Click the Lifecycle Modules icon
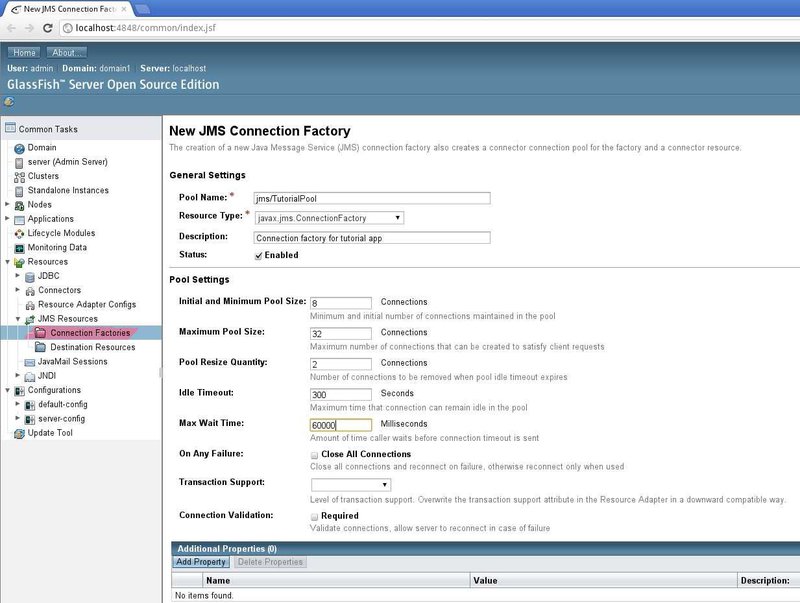 click(19, 234)
